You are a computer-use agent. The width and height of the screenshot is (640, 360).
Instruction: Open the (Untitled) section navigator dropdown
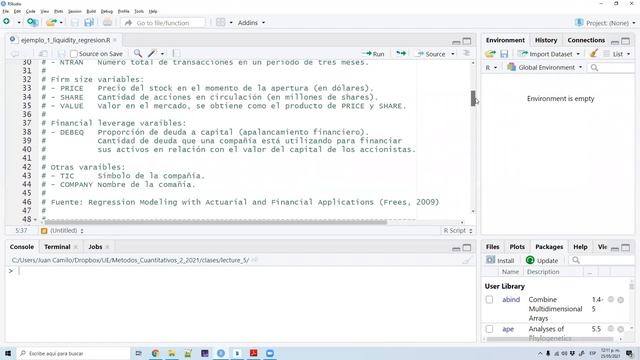[62, 231]
